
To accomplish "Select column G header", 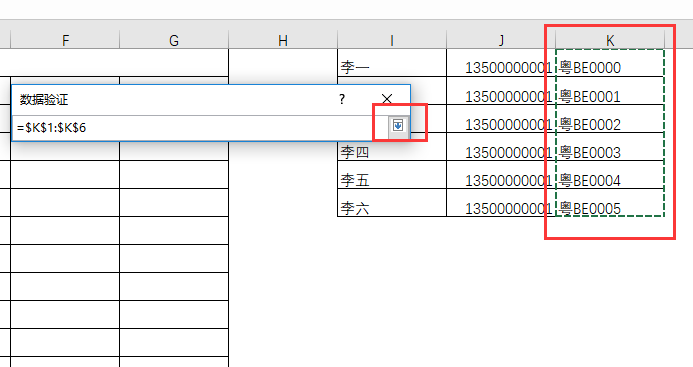I will (174, 40).
